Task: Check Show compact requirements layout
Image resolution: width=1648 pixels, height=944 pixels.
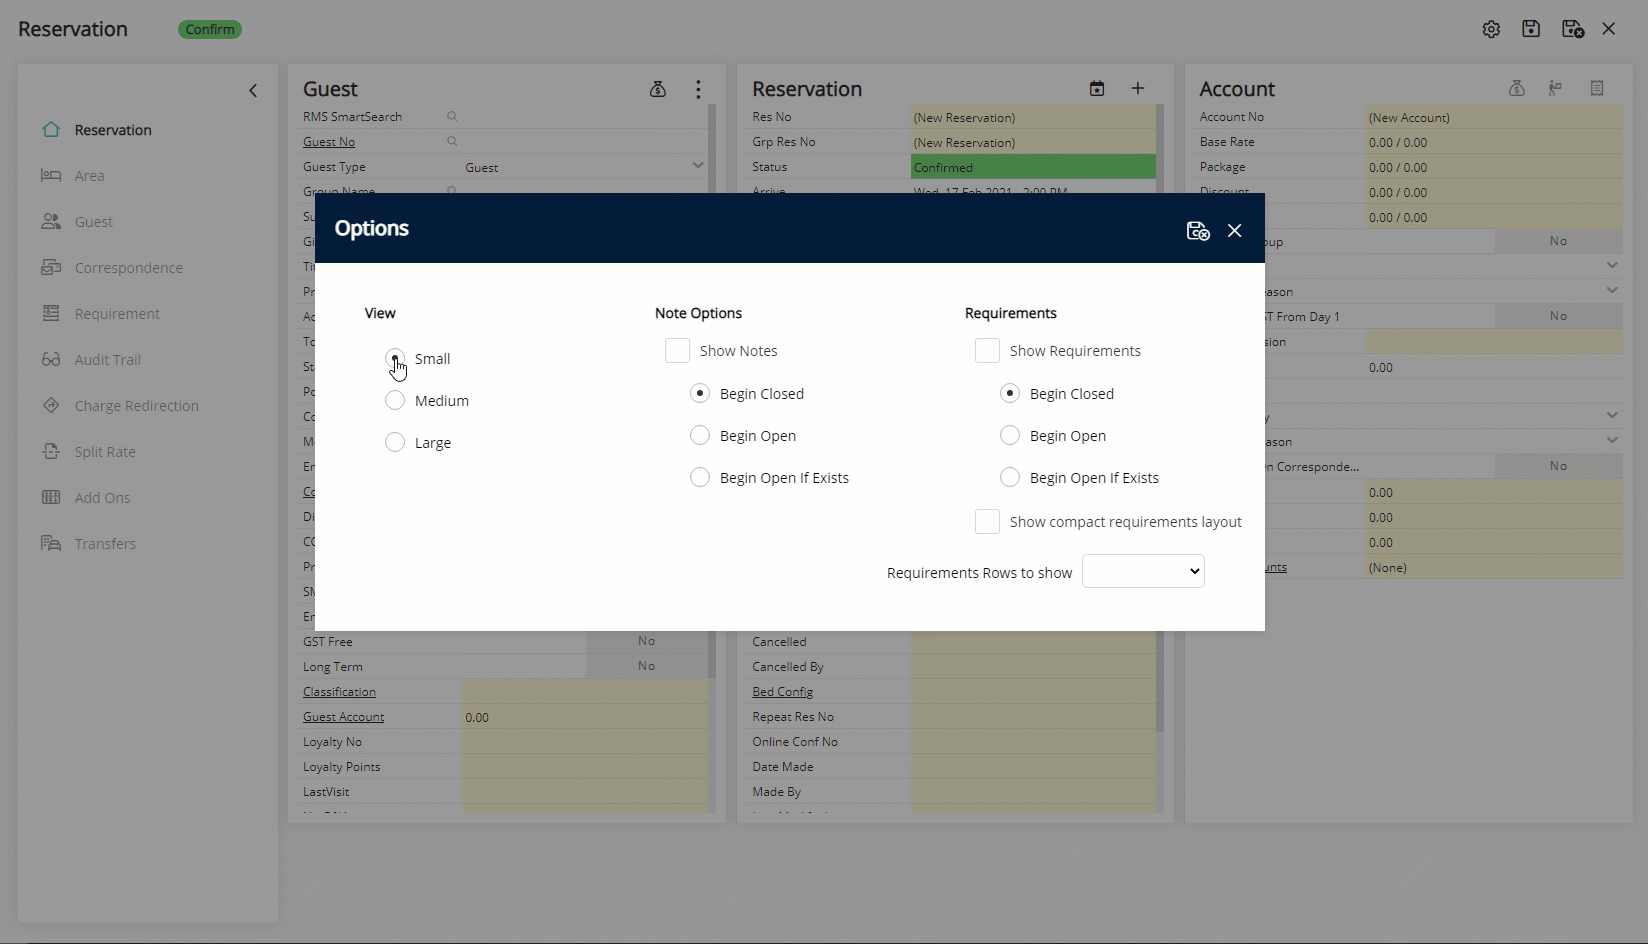Action: [x=987, y=521]
